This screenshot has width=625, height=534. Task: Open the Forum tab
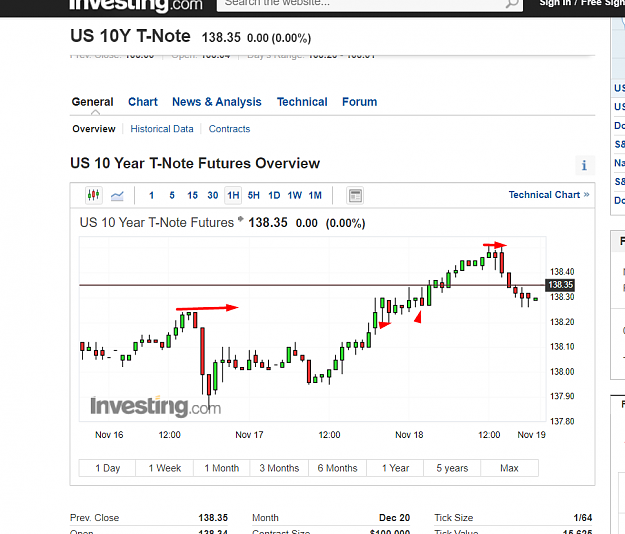(x=360, y=102)
